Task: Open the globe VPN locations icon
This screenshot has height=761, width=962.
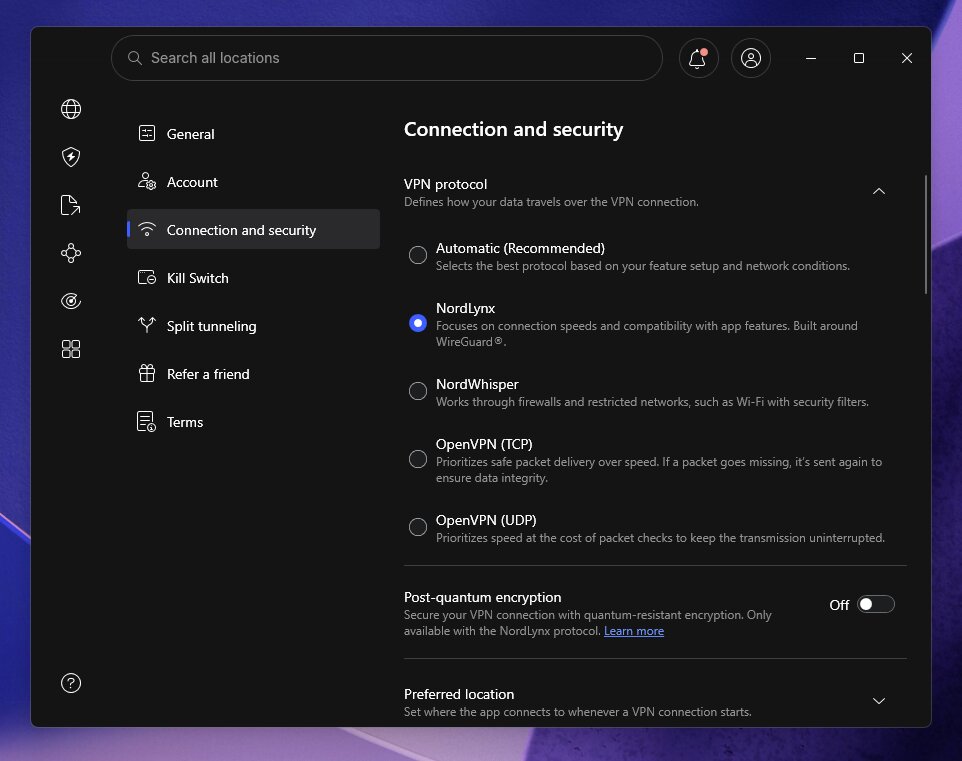Action: coord(71,109)
